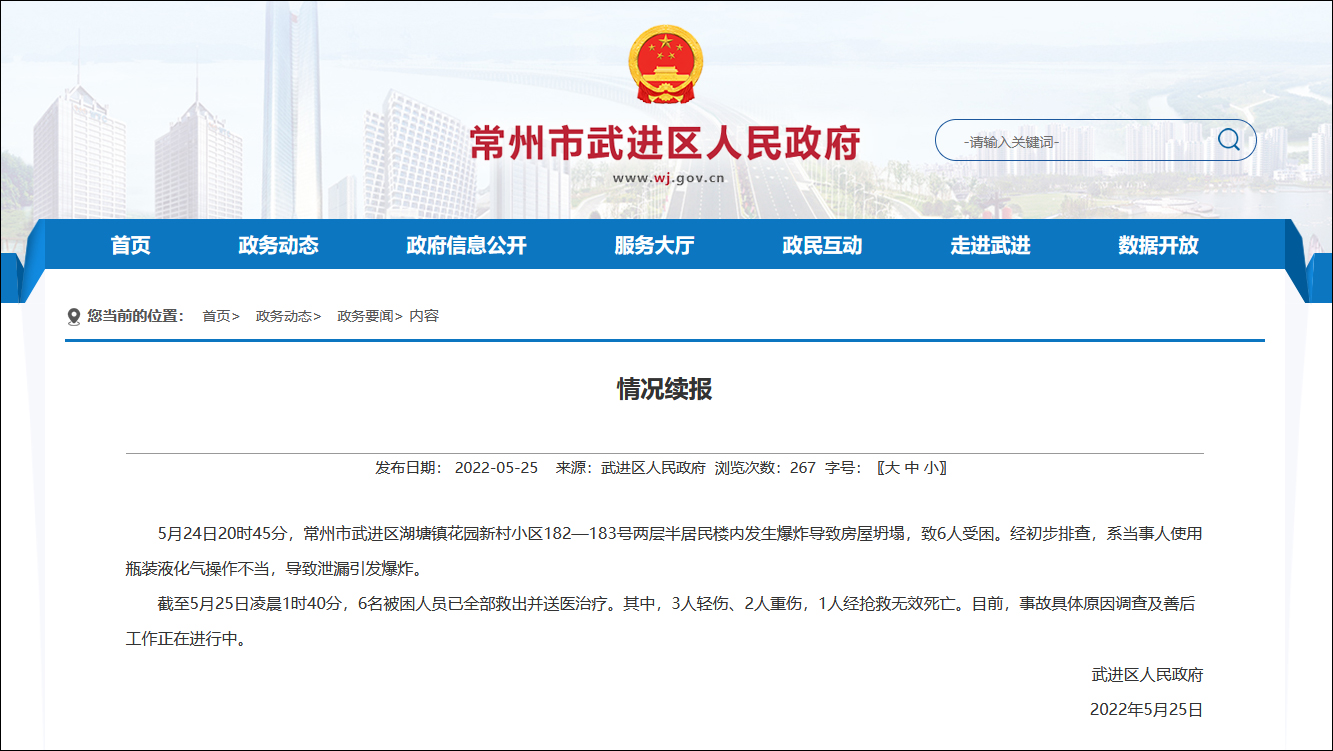The image size is (1333, 751).
Task: Open the 走进武进 navigation menu
Action: (x=990, y=245)
